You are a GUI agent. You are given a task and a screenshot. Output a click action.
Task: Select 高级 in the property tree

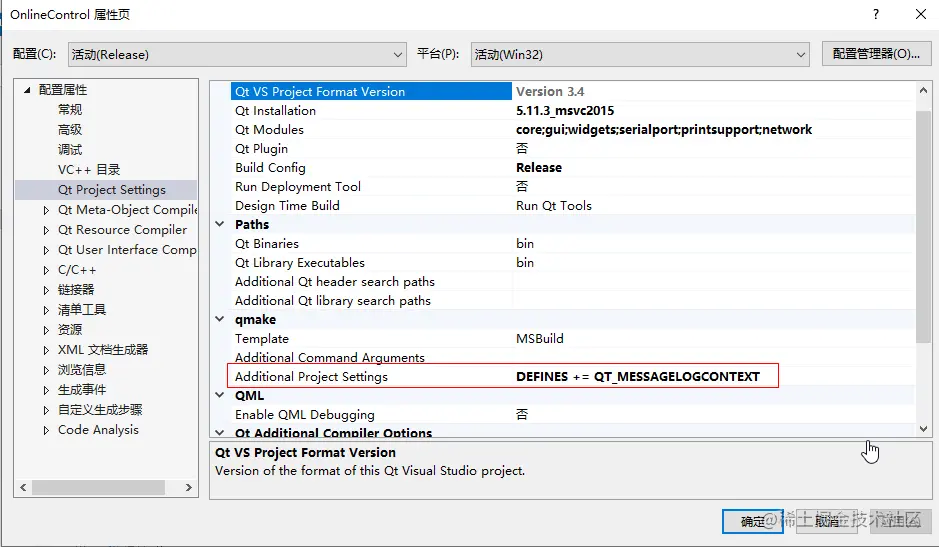(70, 129)
